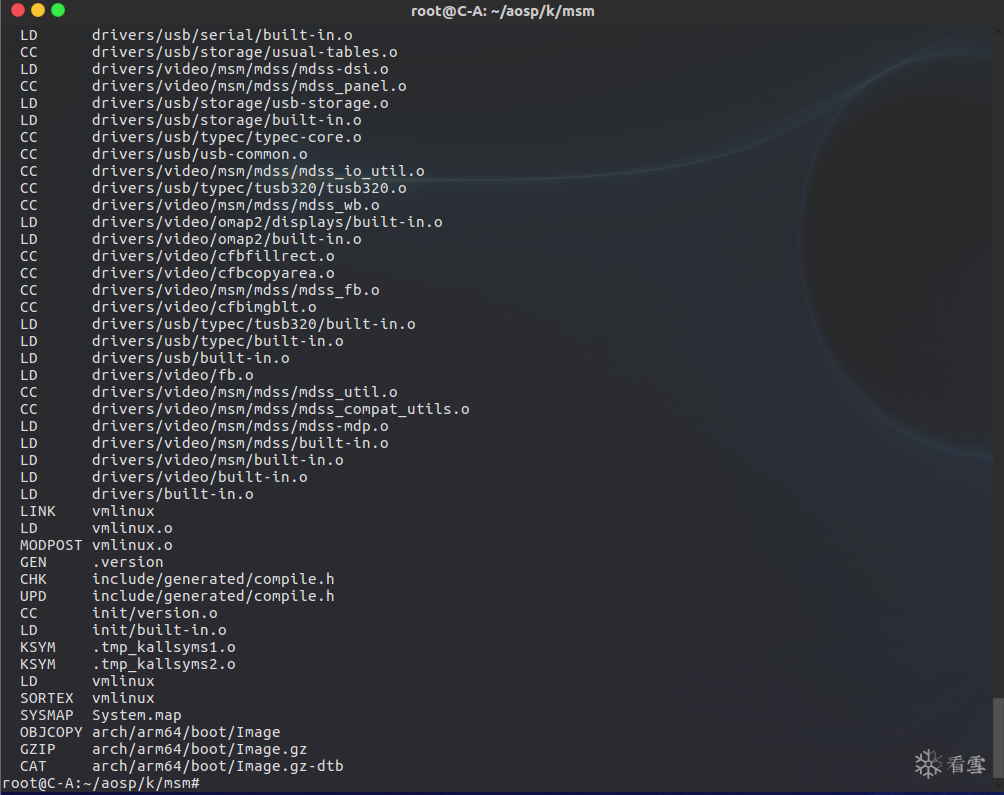
Task: Click drivers/usb/storage/usual-tables.o text
Action: click(x=245, y=52)
